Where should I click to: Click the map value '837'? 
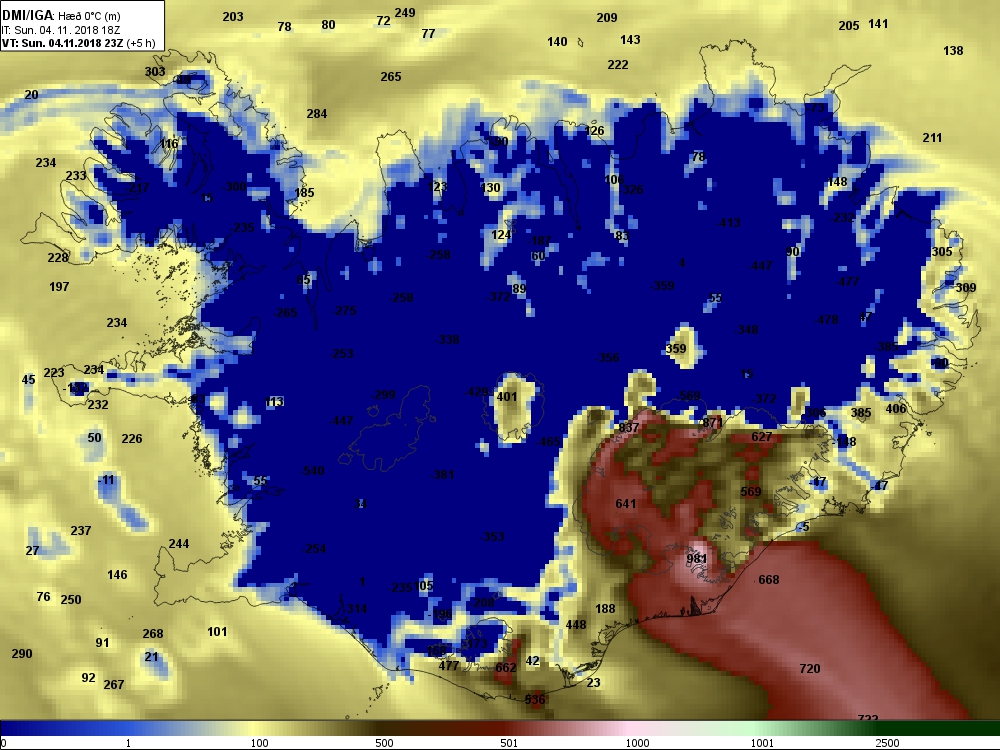[x=629, y=427]
